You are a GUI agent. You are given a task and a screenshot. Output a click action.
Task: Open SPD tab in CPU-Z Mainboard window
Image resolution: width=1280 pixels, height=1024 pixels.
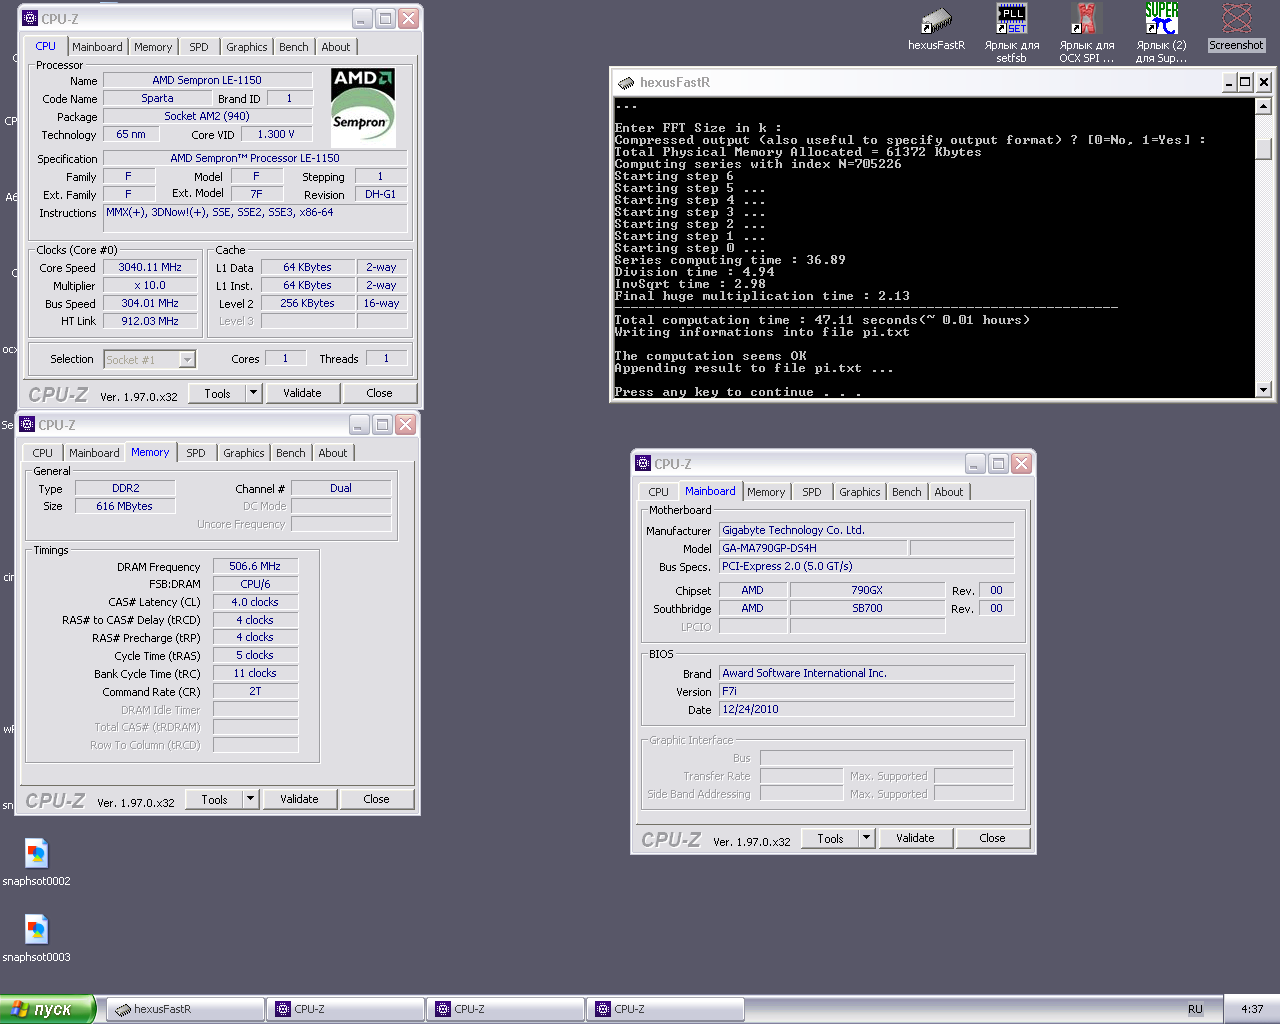pos(812,492)
